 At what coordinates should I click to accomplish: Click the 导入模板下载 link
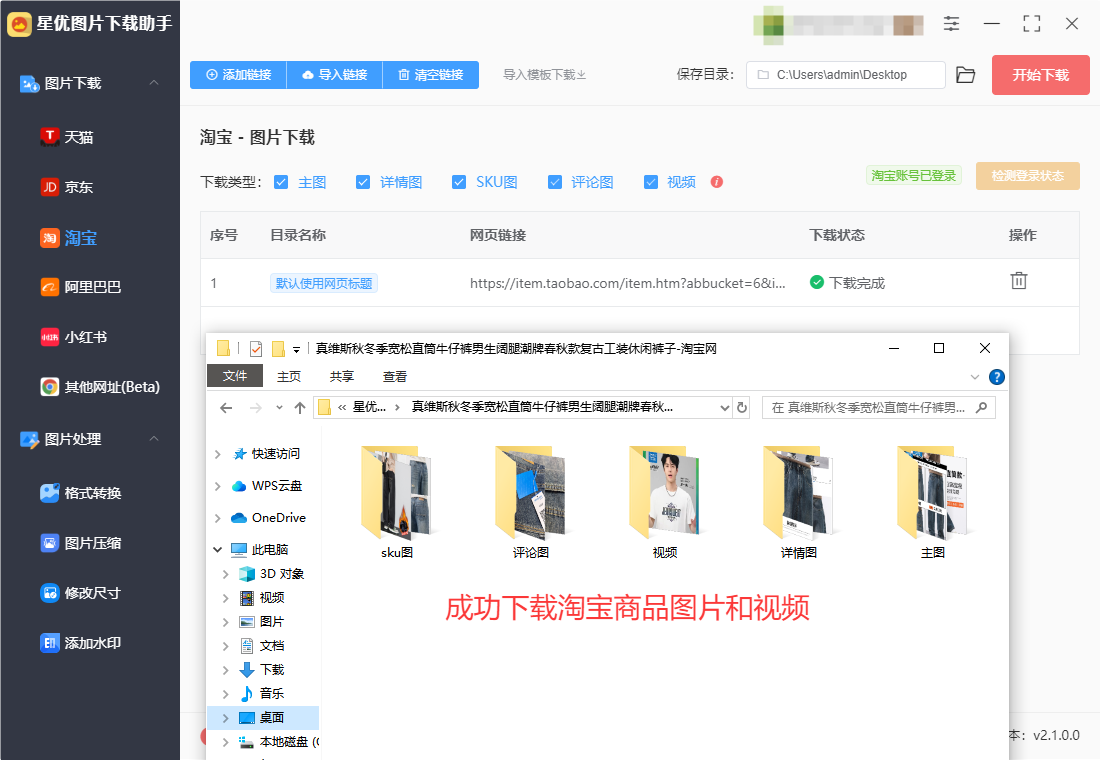(x=544, y=74)
